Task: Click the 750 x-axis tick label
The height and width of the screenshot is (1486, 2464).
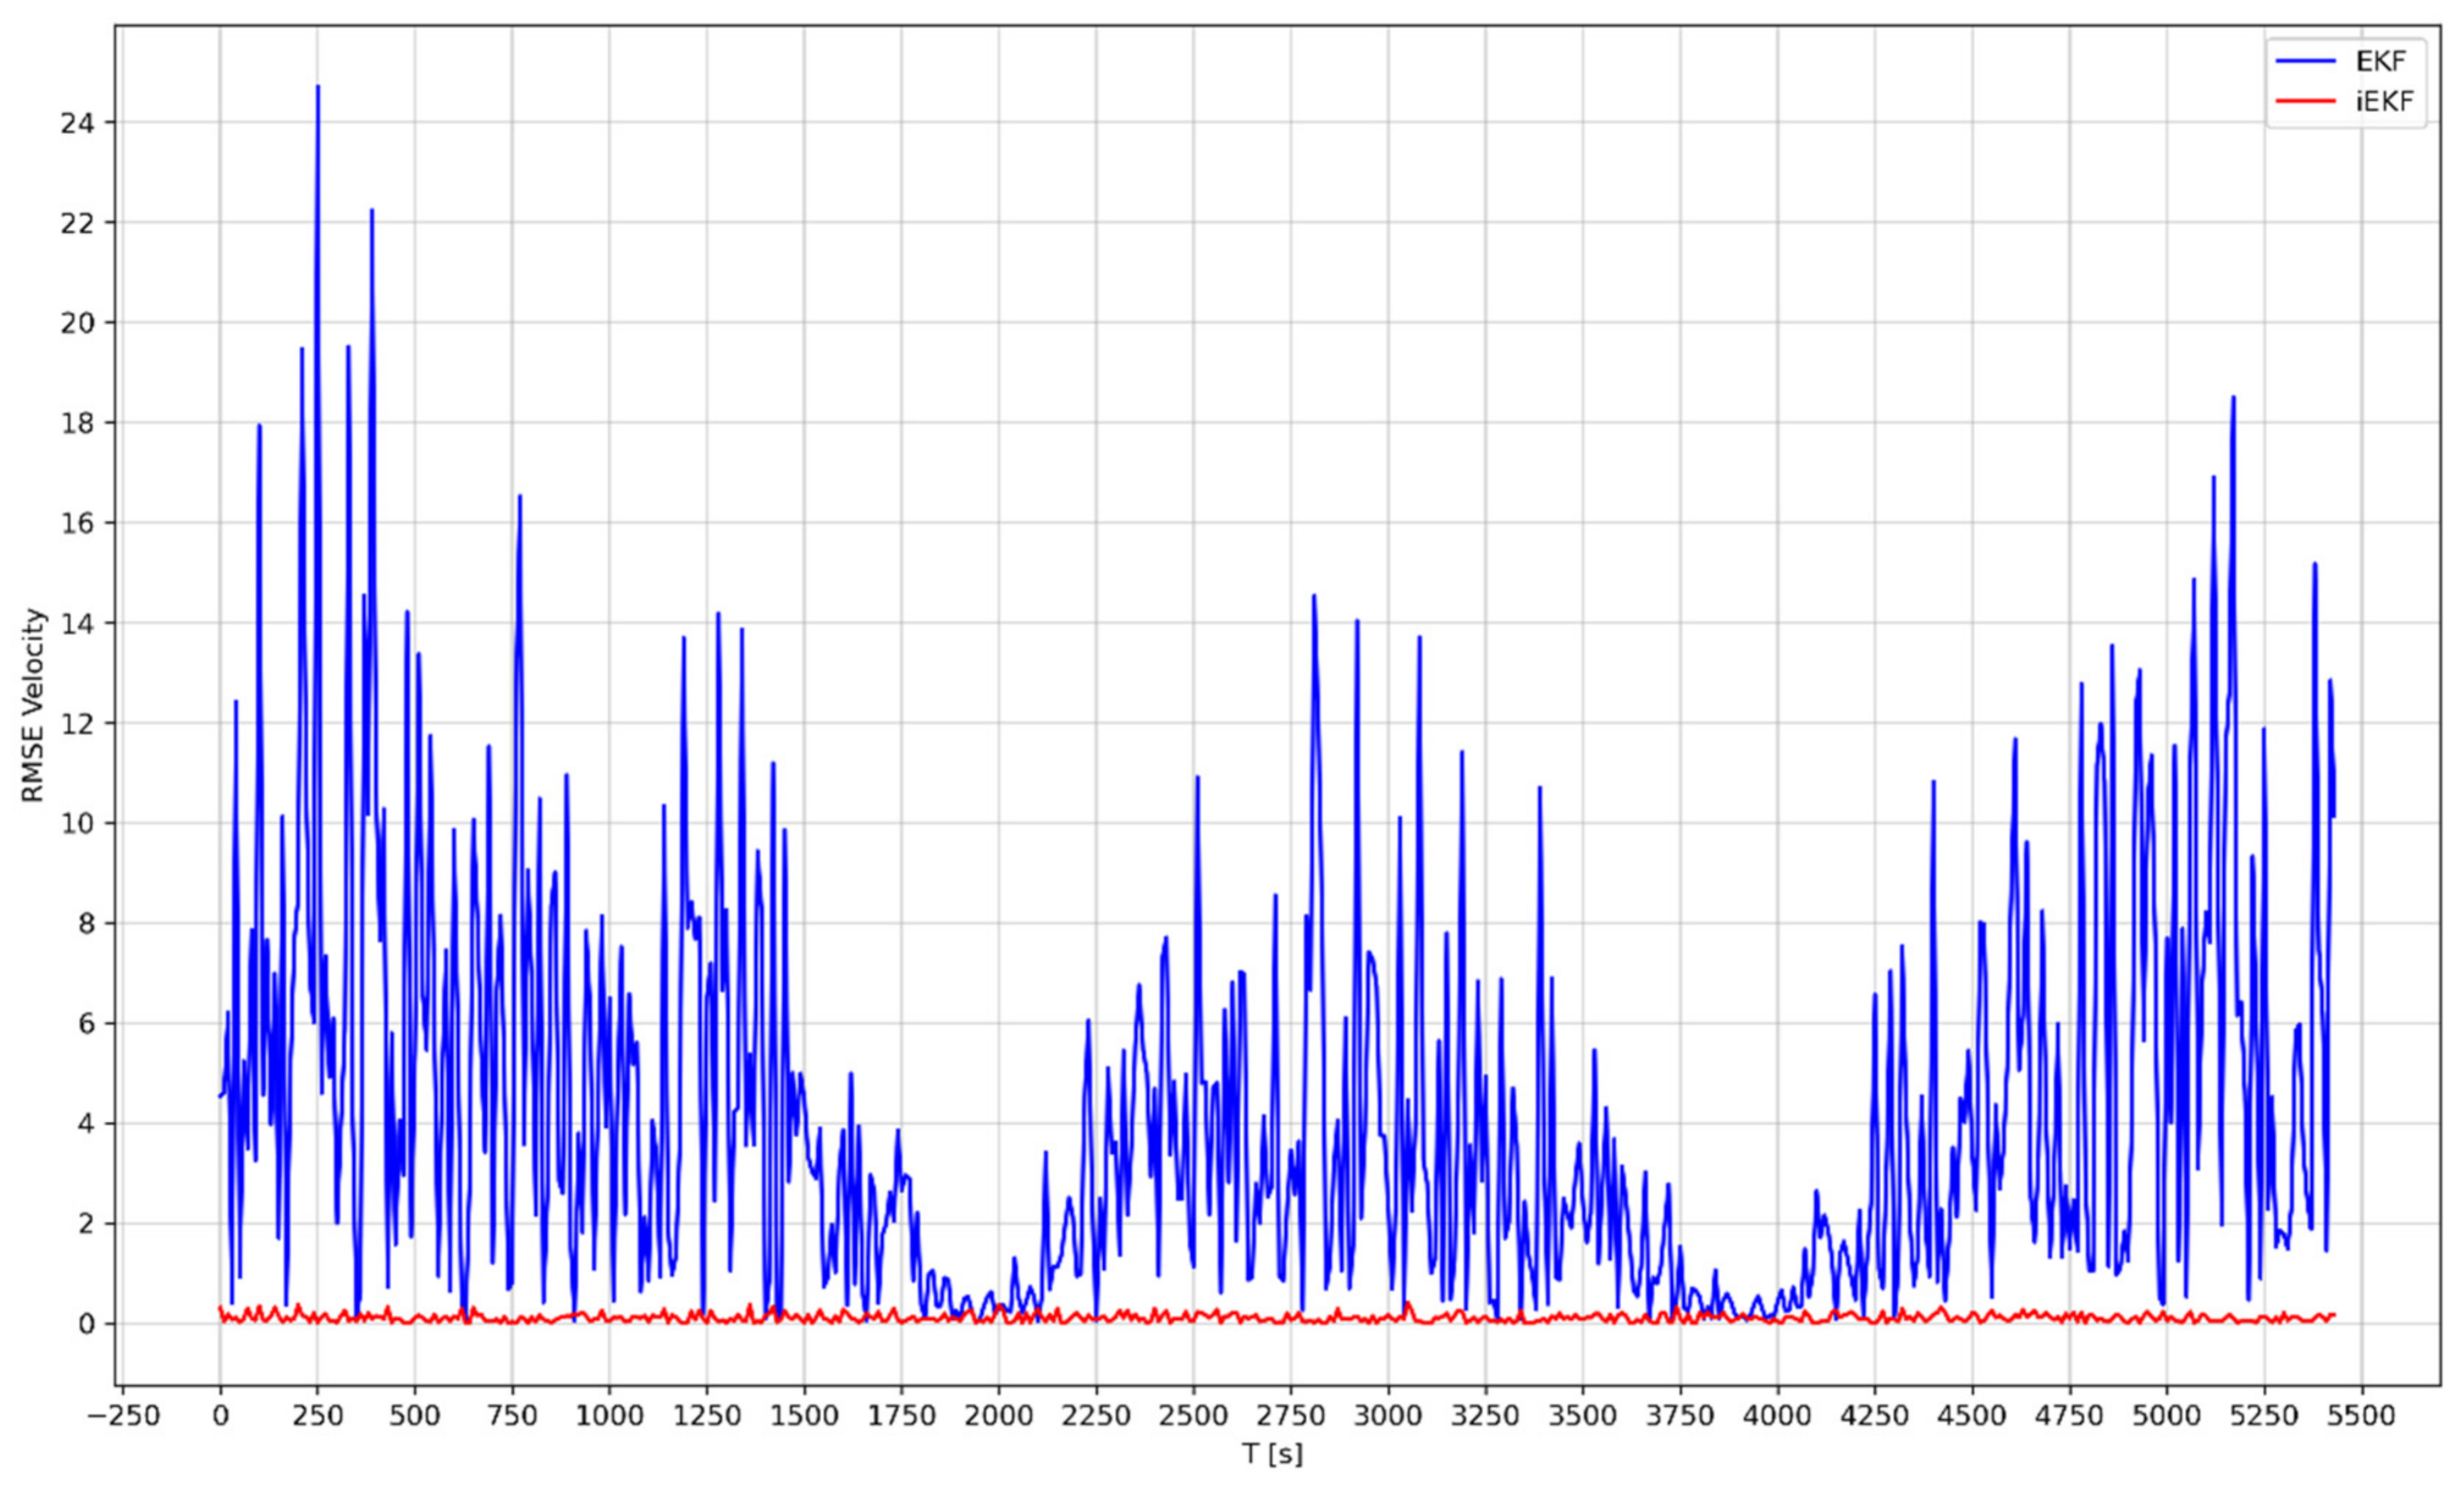Action: pos(512,1417)
